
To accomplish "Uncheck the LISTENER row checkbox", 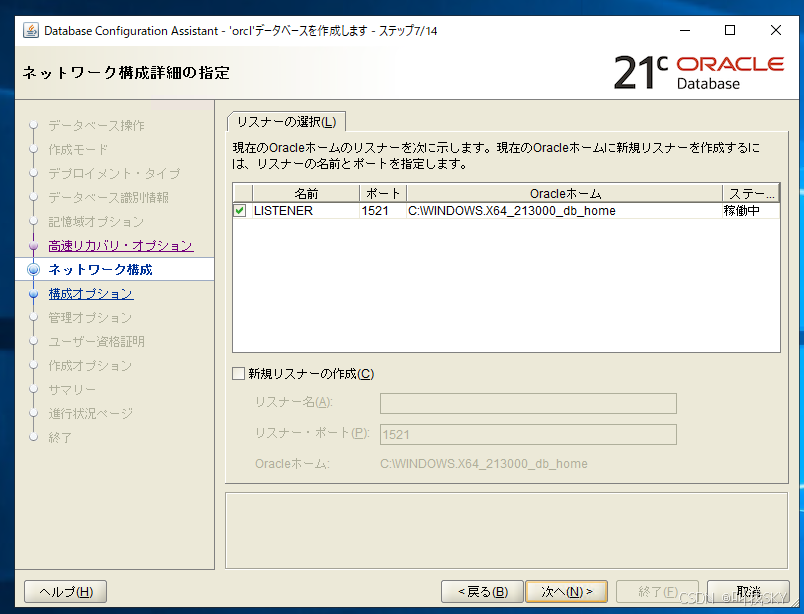I will [x=239, y=210].
